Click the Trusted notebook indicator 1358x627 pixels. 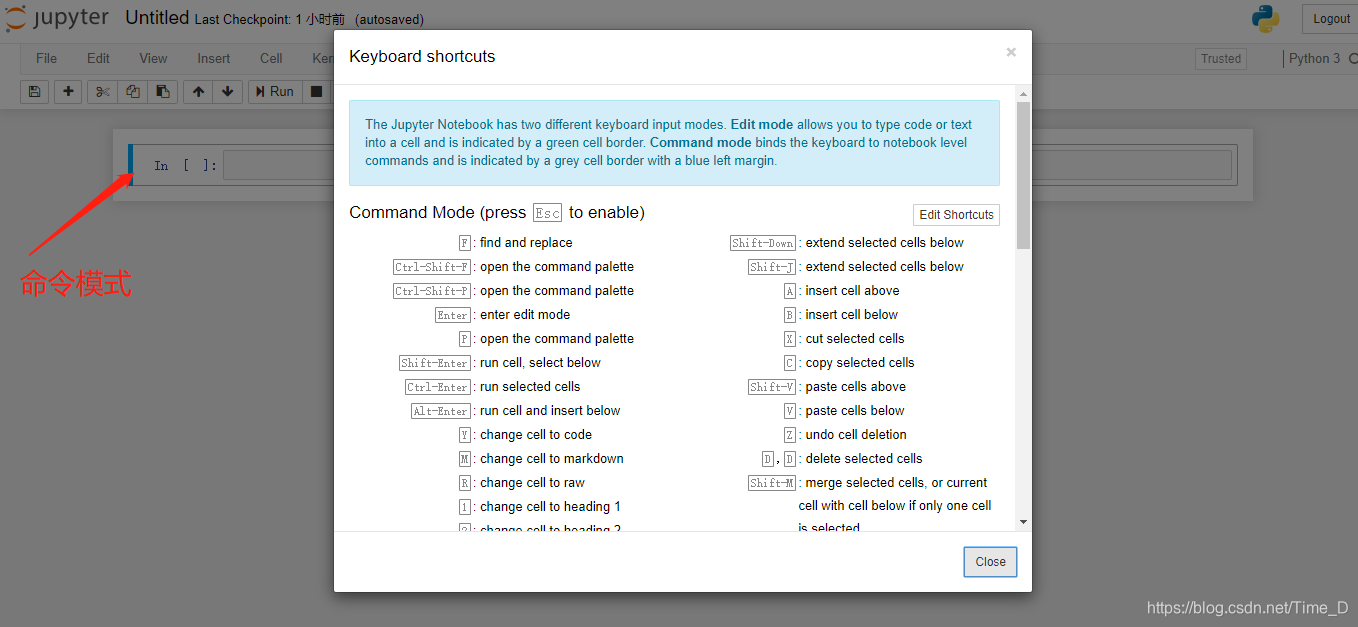pos(1220,59)
